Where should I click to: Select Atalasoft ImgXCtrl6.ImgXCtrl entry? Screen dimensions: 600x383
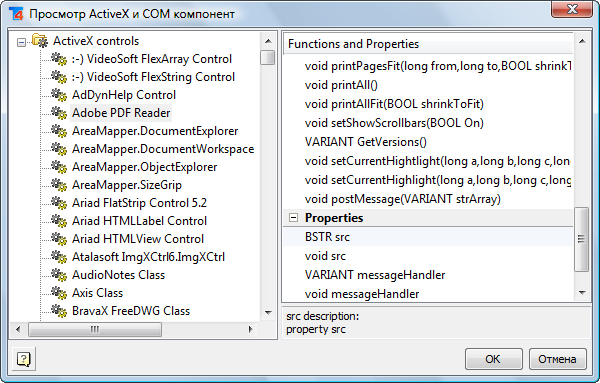148,257
